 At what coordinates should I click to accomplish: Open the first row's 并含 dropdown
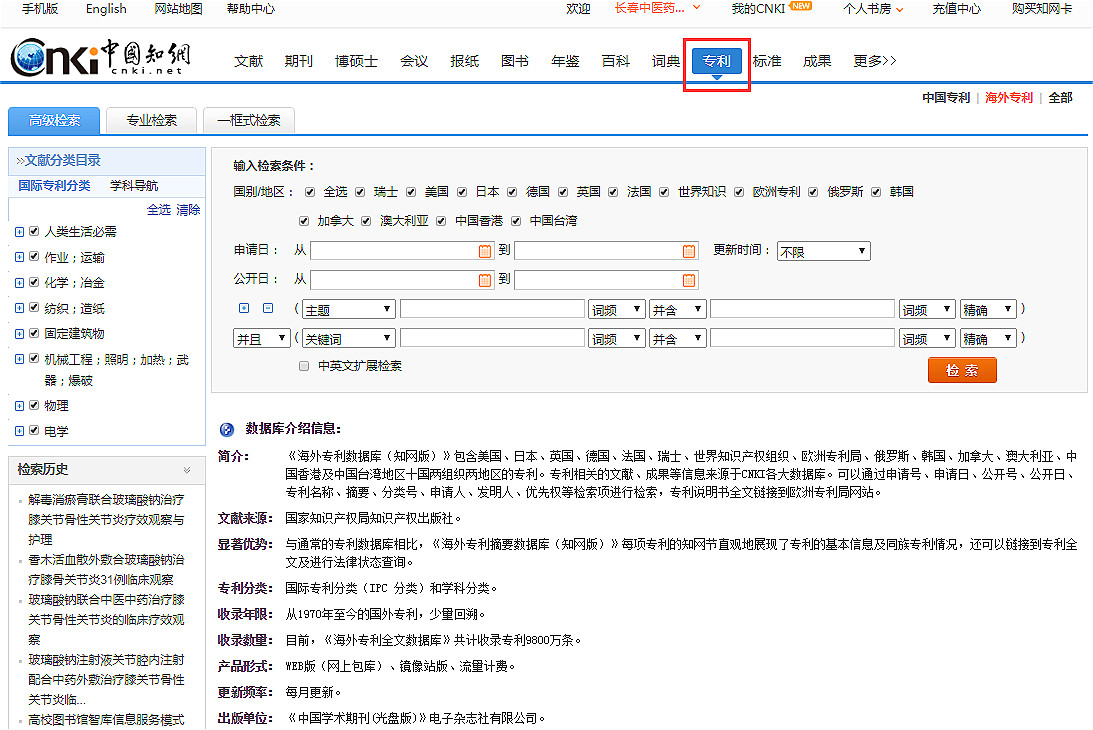(678, 309)
